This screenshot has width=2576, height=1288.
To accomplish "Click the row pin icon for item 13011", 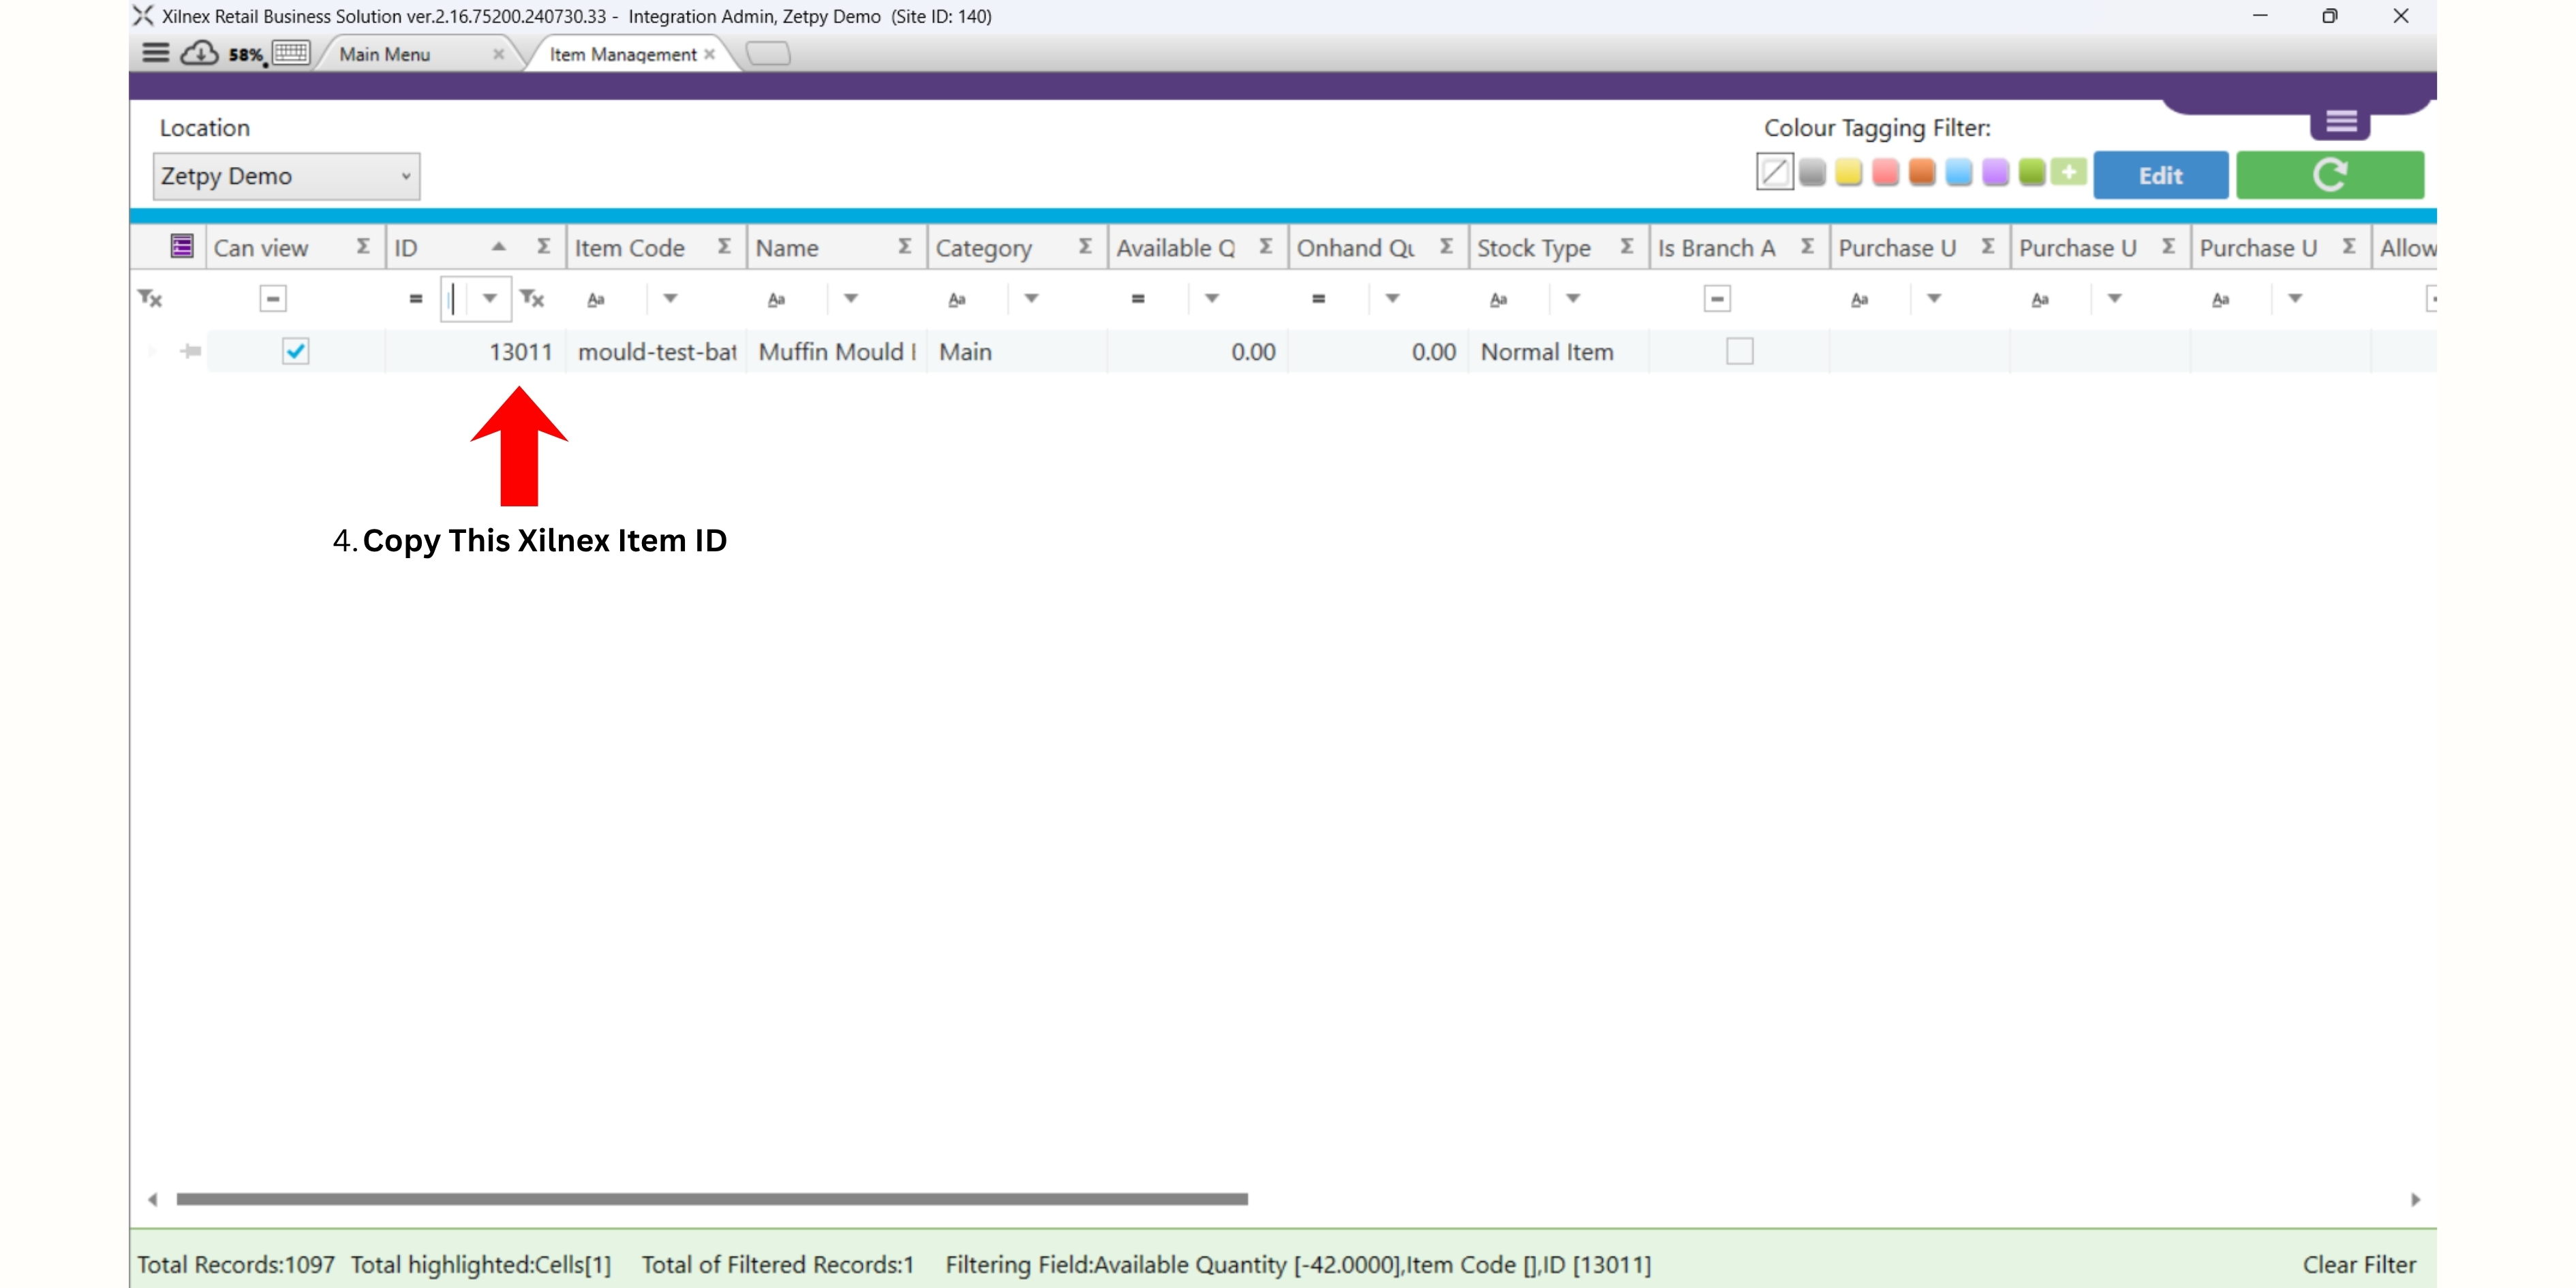I will (x=191, y=351).
